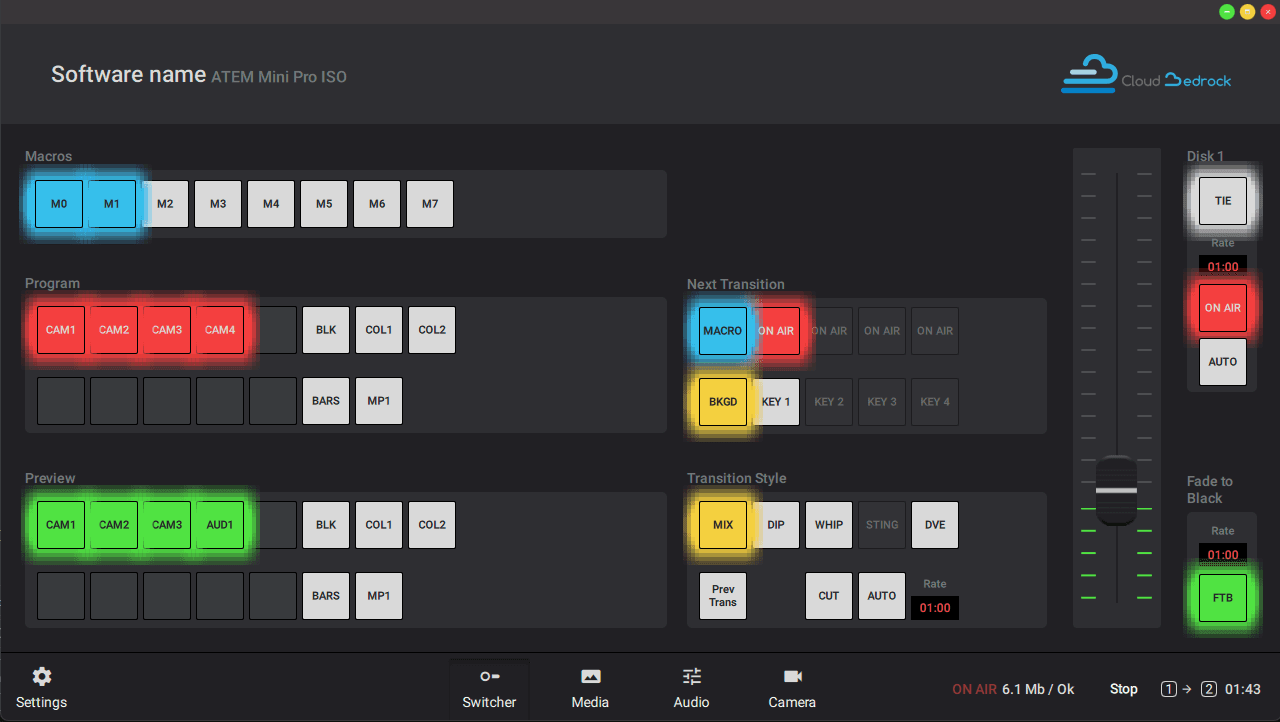Toggle TIE in Disk 1
Viewport: 1280px width, 722px height.
click(x=1223, y=201)
